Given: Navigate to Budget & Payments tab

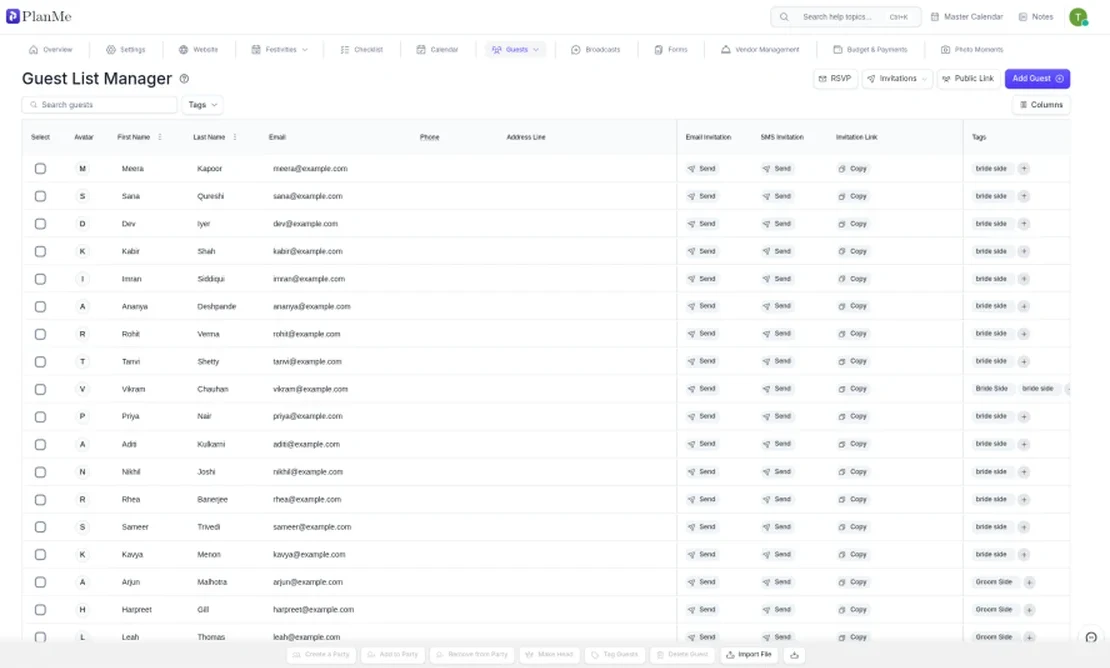Looking at the screenshot, I should pos(870,50).
